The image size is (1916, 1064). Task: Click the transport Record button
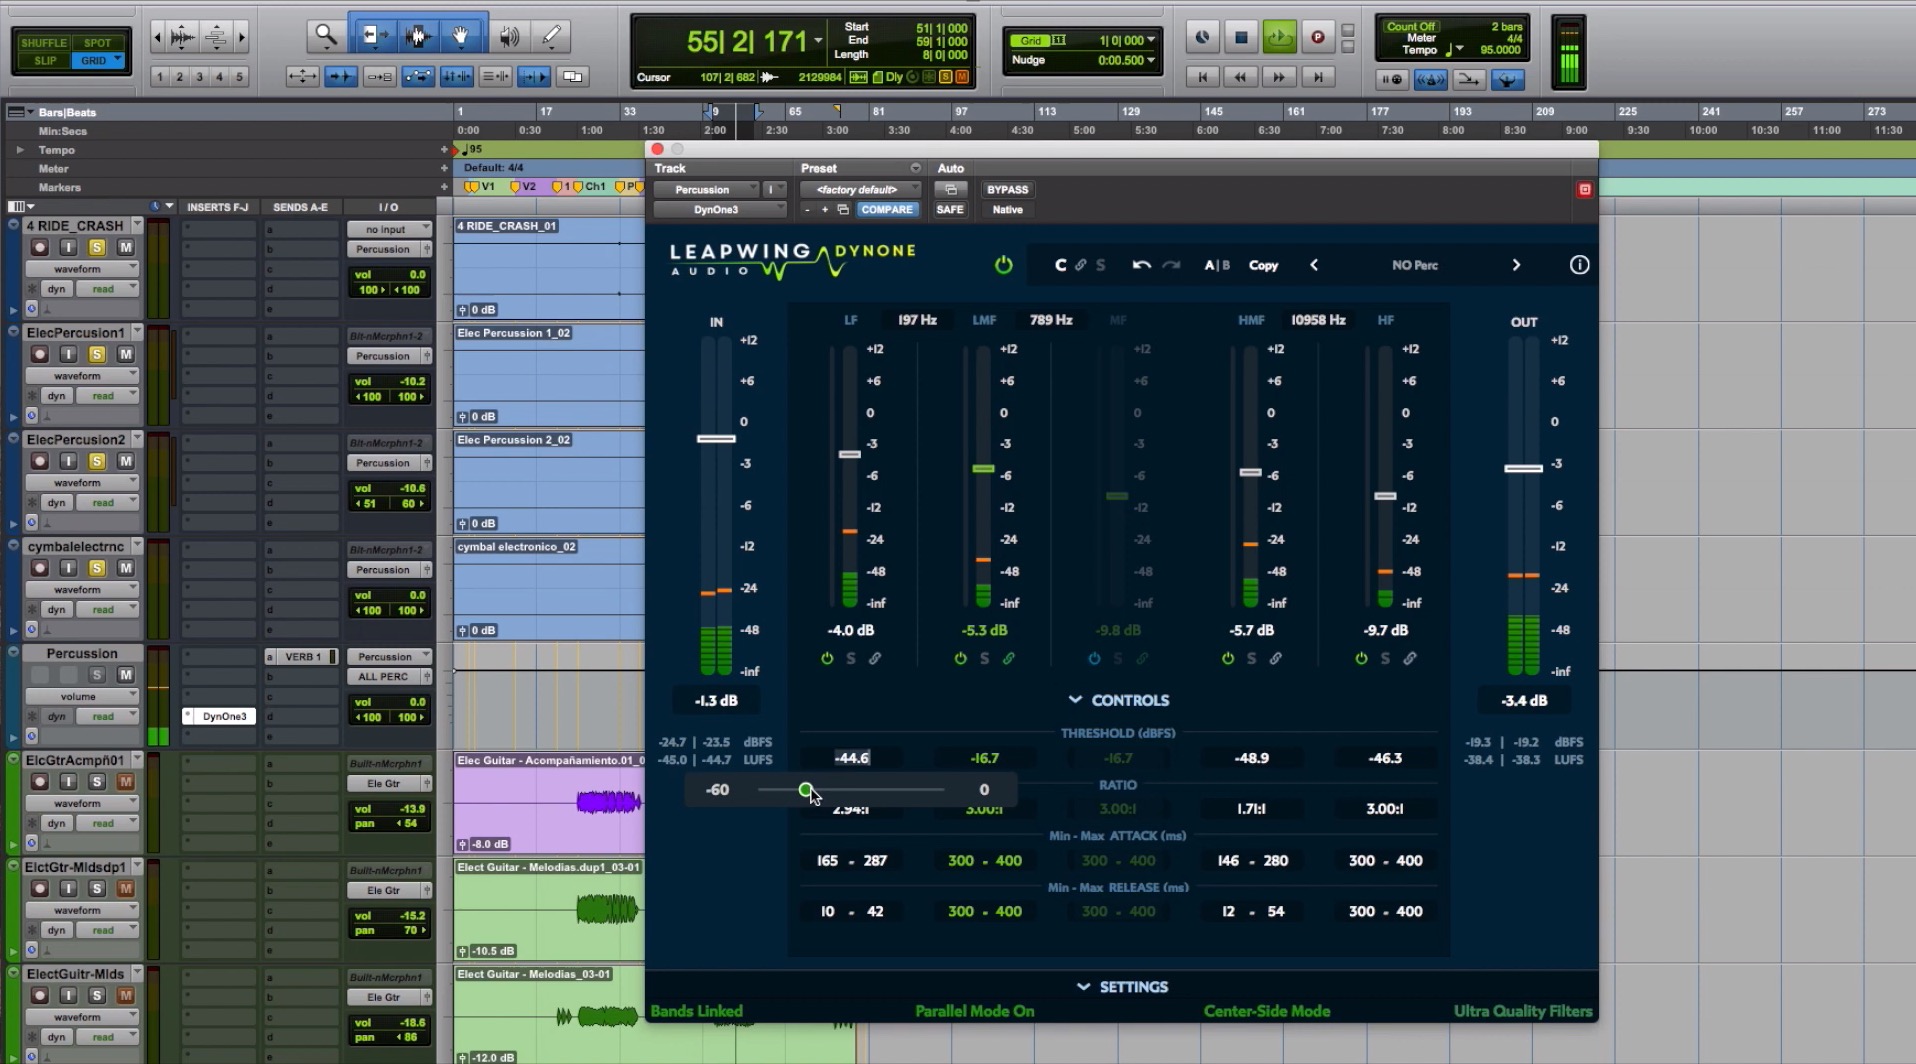(1318, 37)
